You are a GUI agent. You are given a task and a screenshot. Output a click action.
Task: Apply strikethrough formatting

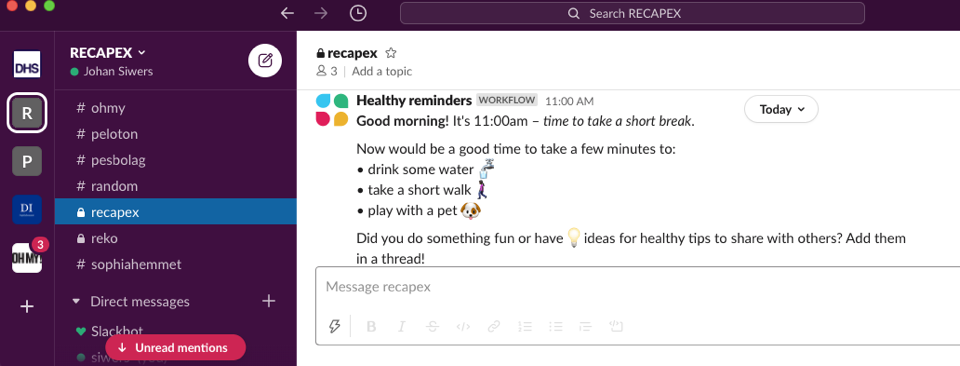coord(432,326)
